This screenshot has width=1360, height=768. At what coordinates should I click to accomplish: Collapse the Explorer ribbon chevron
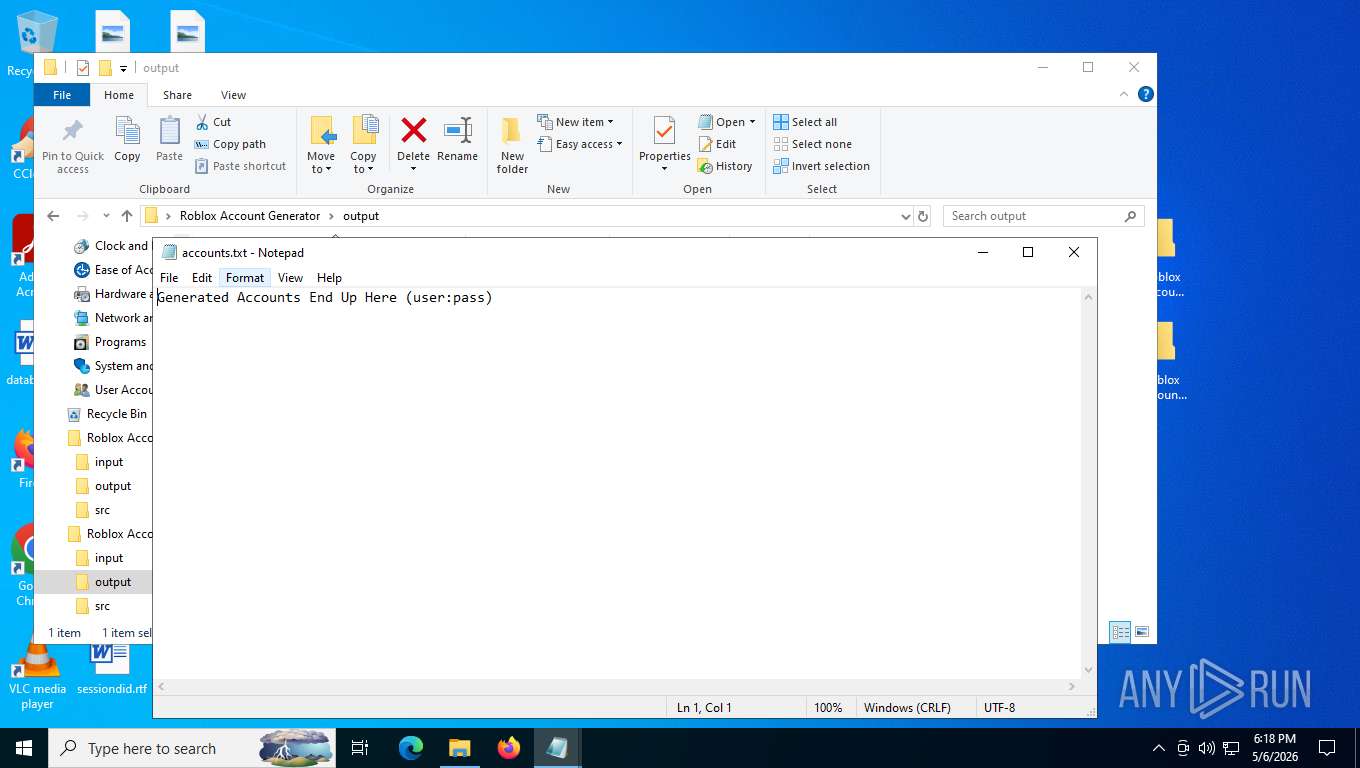point(1124,94)
